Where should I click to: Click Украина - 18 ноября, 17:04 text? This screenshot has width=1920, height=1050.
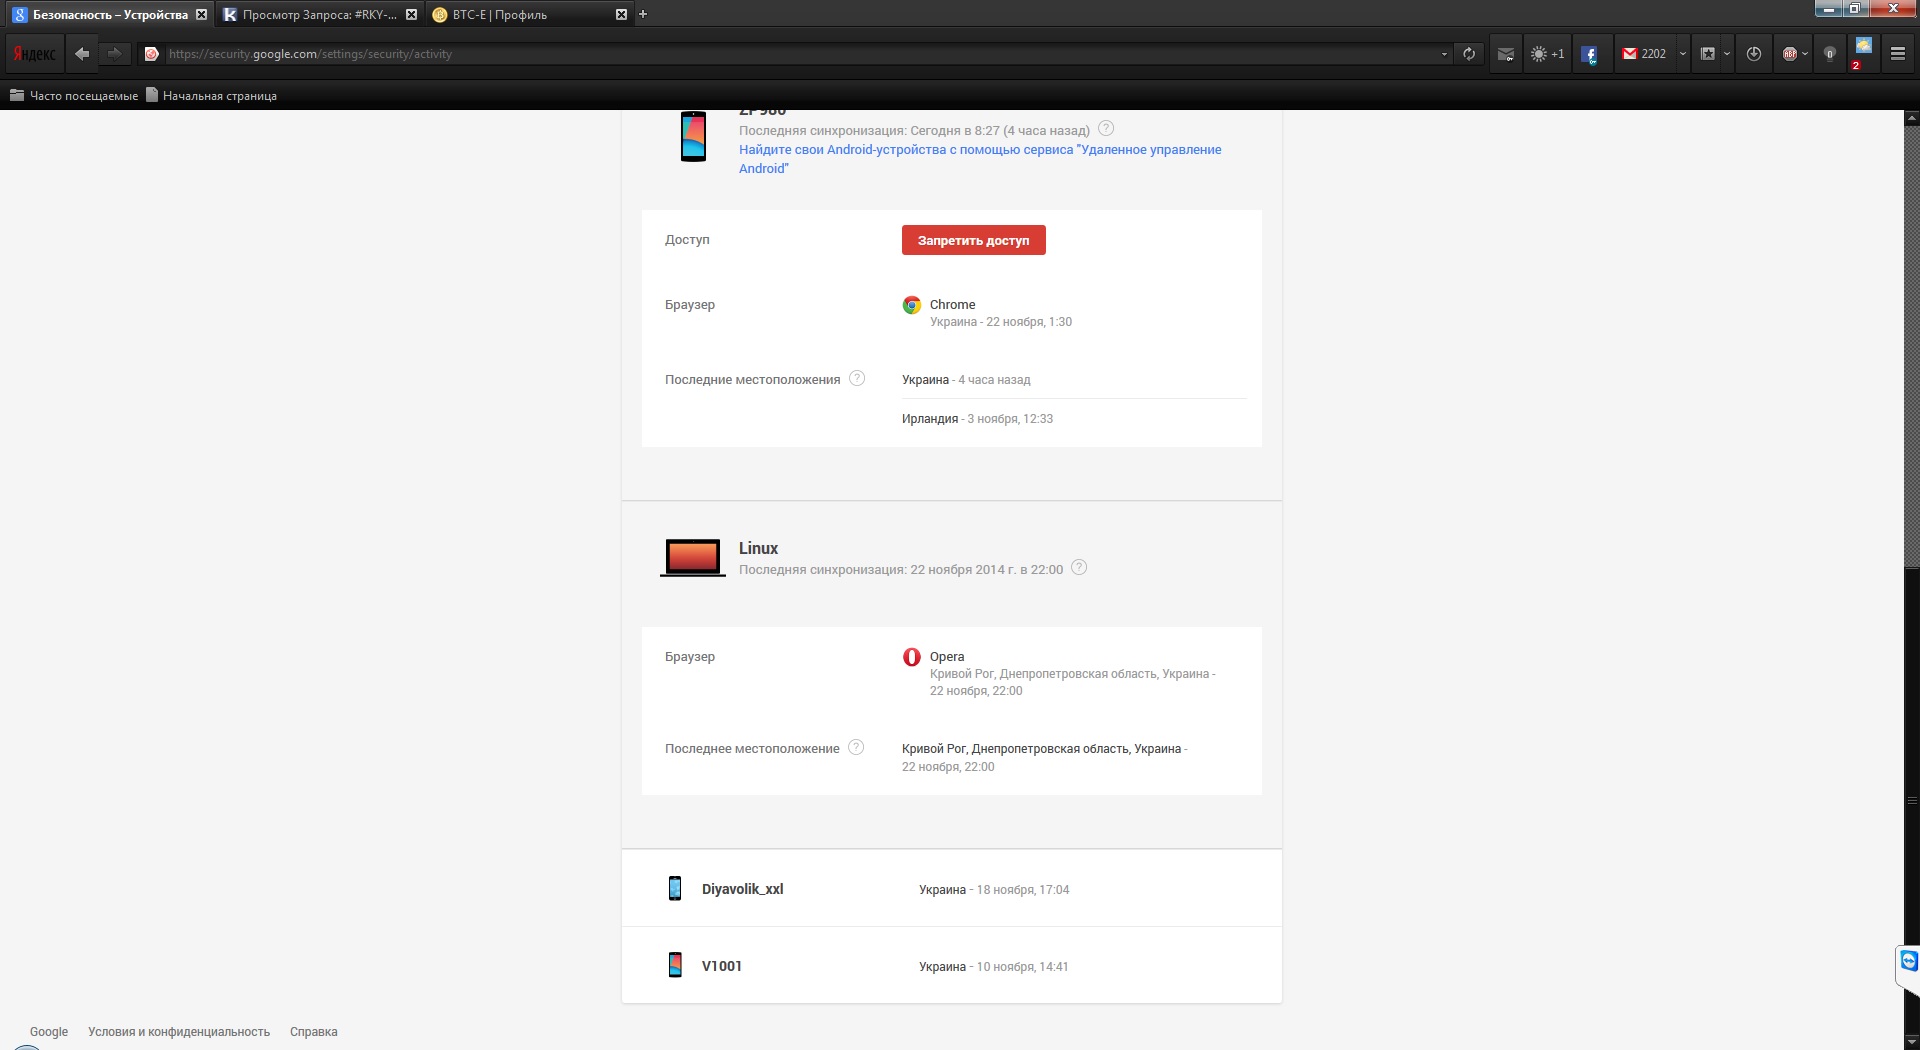[994, 890]
